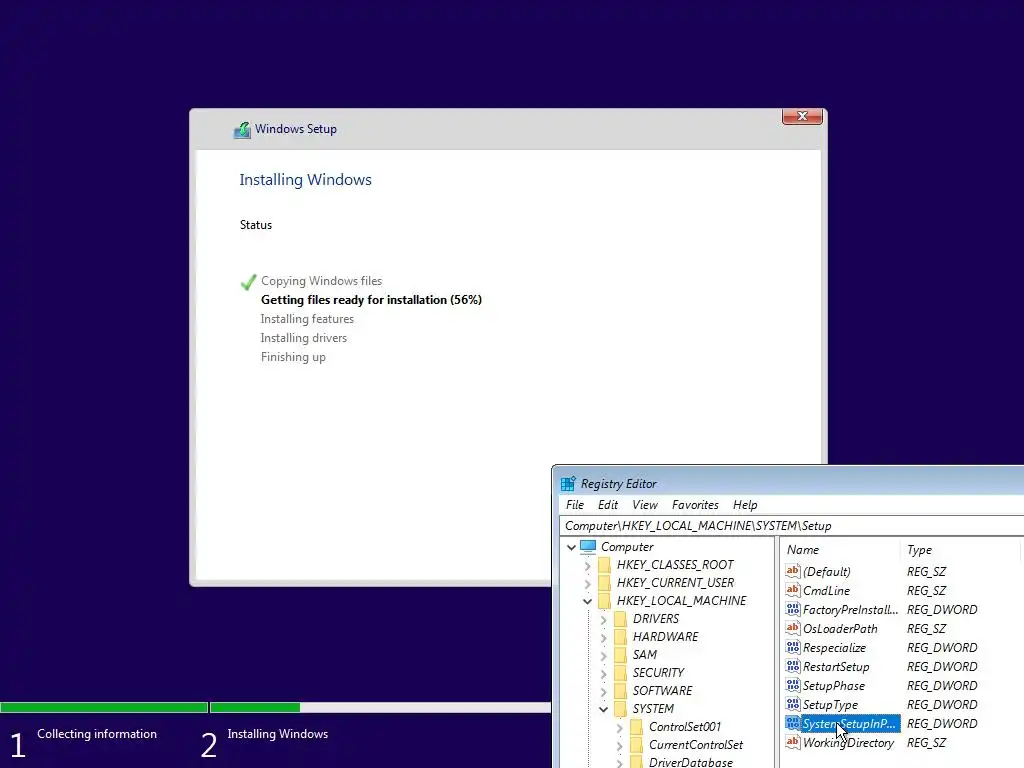Click the REG_DWORD type of the SetupPhase value
1024x768 pixels.
coord(942,685)
